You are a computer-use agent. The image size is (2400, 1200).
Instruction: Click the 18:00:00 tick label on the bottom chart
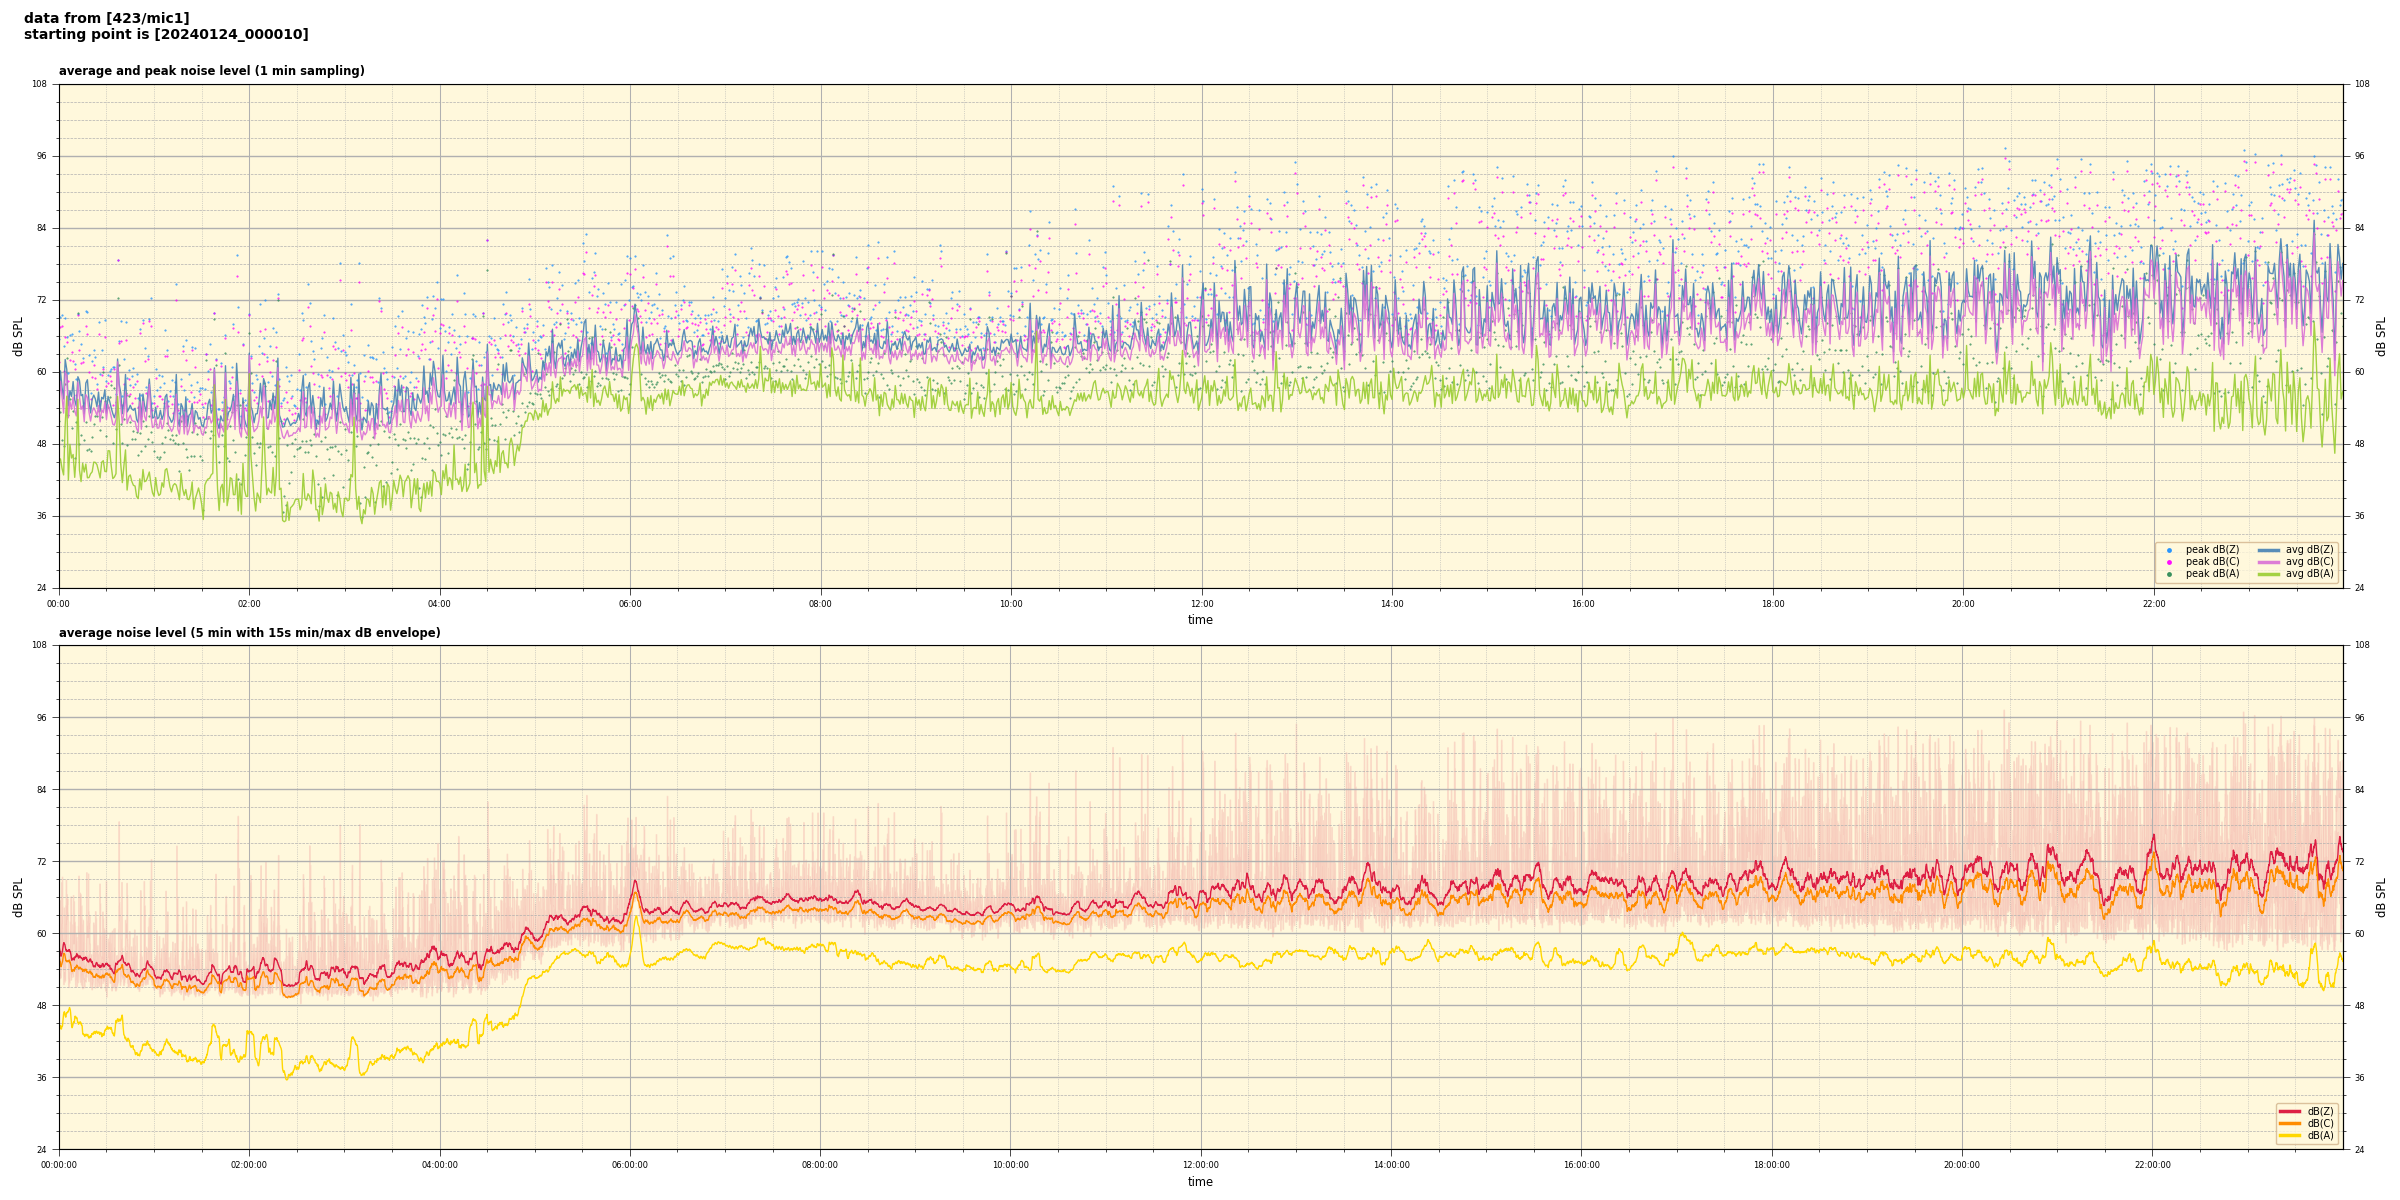click(x=1772, y=1165)
